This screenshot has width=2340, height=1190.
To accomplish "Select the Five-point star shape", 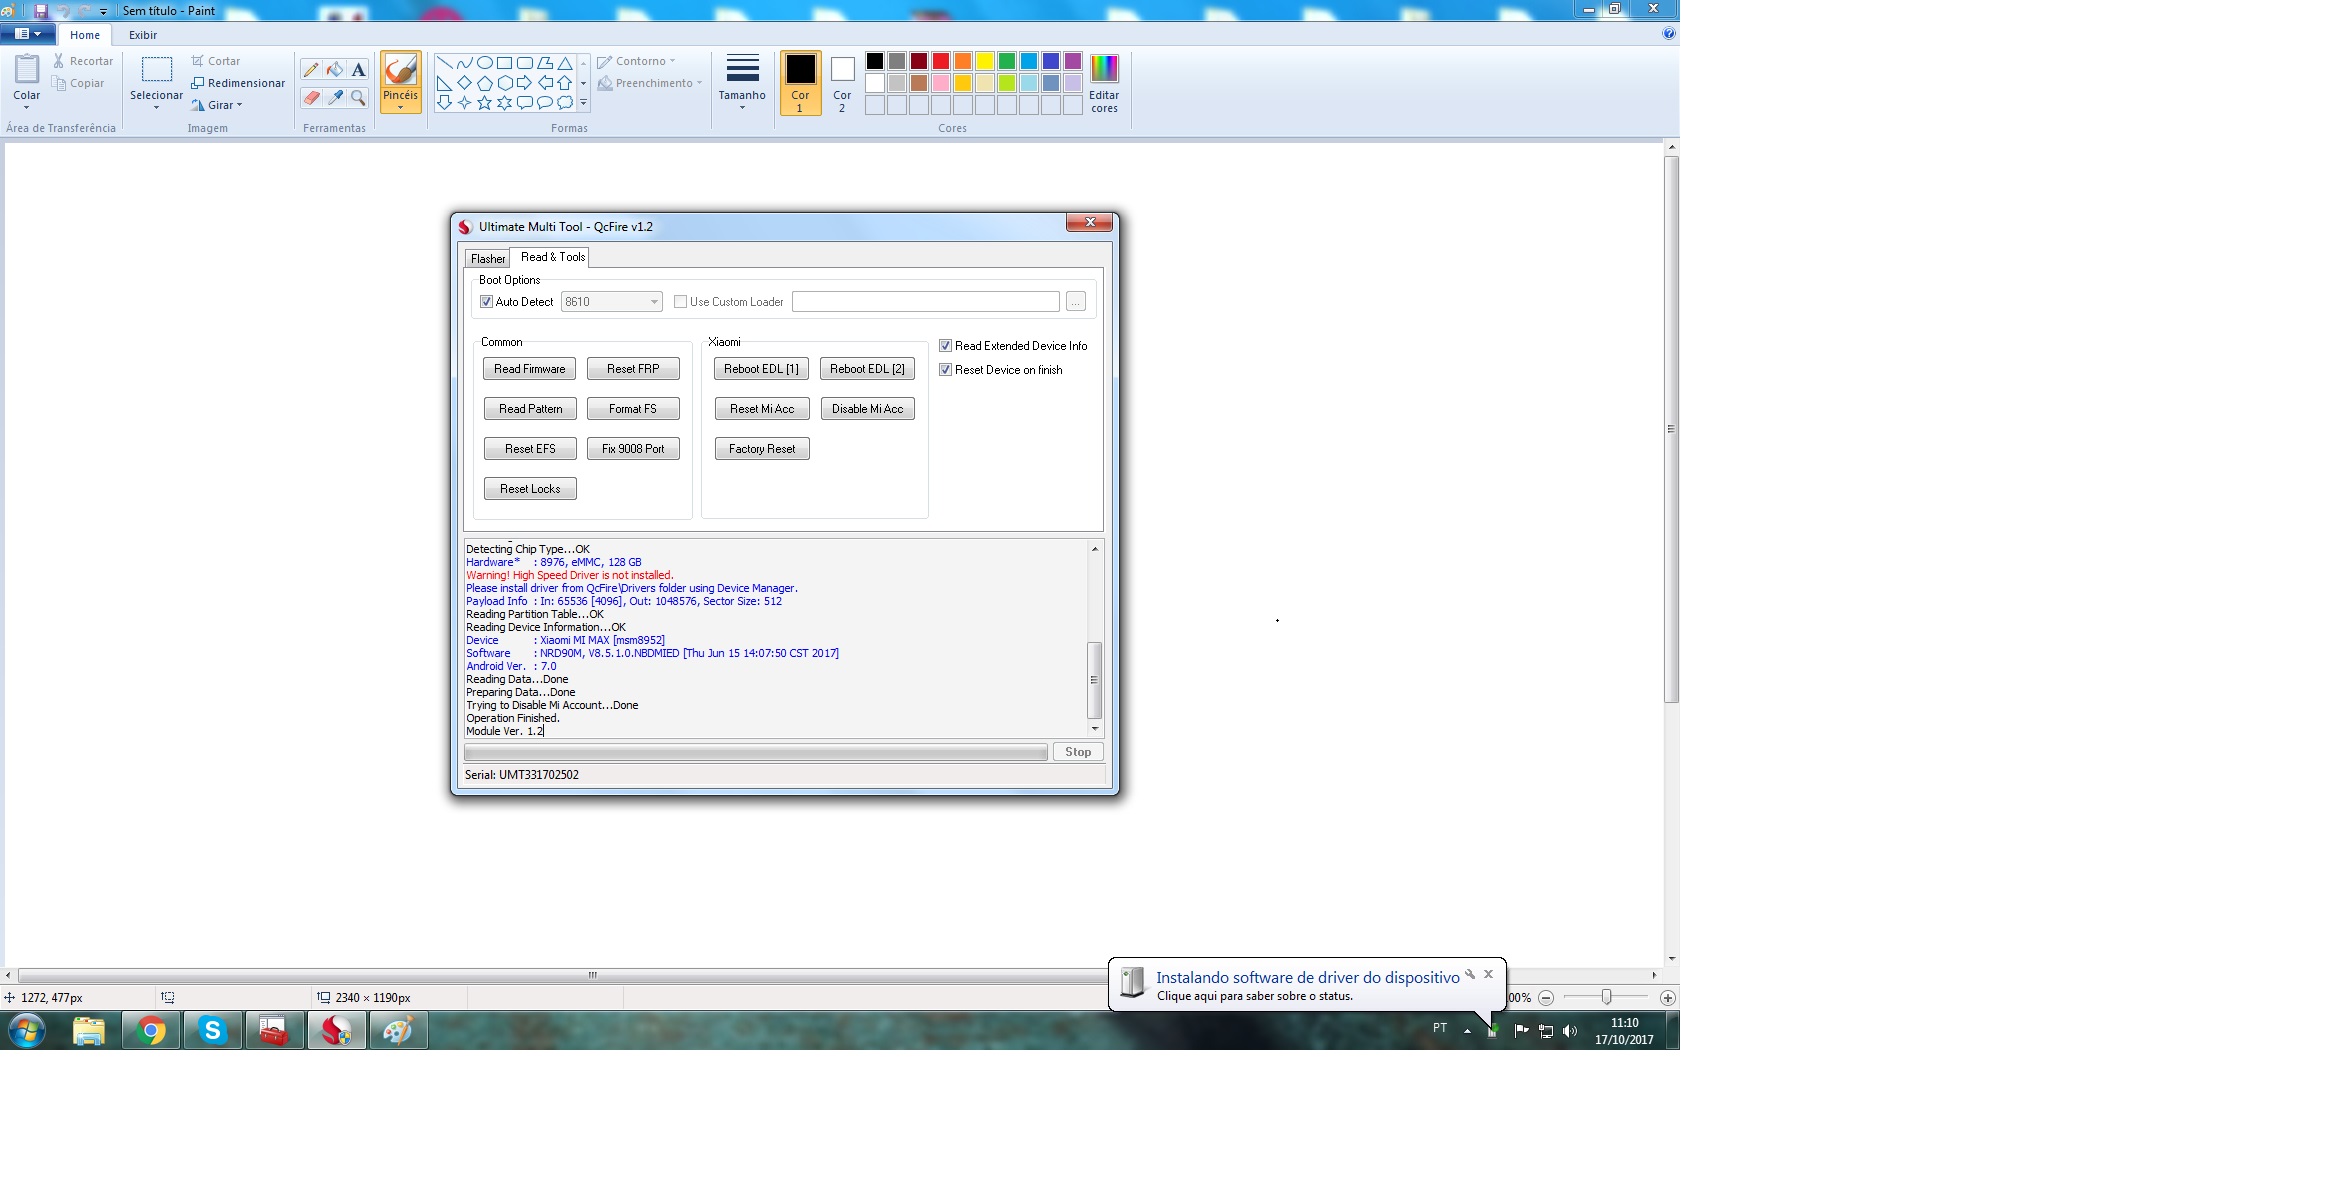I will (x=484, y=102).
